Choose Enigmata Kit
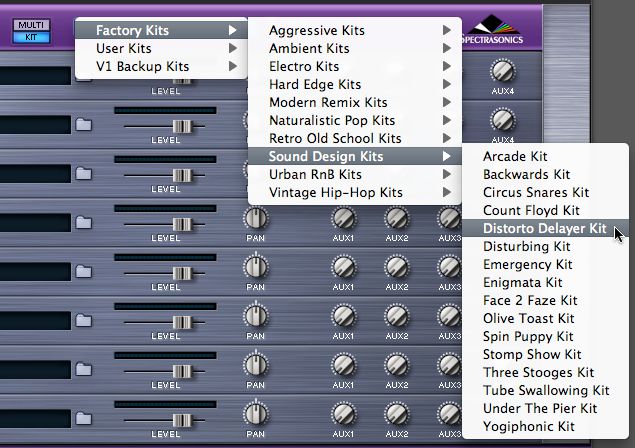635x448 pixels. tap(545, 282)
